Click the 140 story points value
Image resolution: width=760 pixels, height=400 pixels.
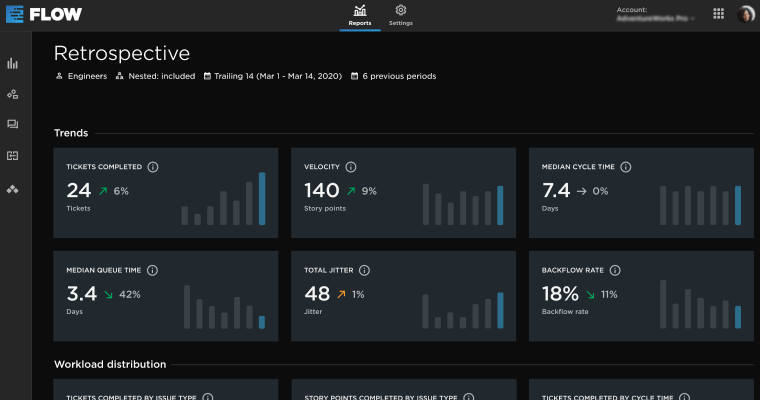322,191
